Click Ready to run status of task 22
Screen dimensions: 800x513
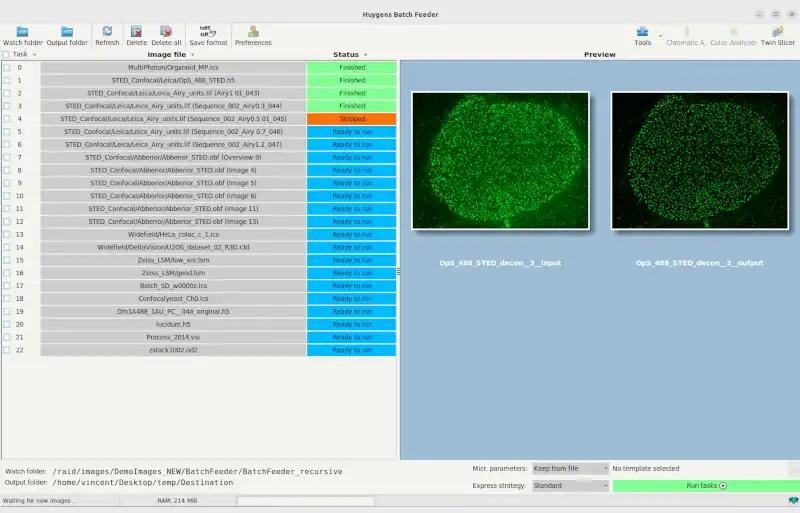tap(352, 350)
